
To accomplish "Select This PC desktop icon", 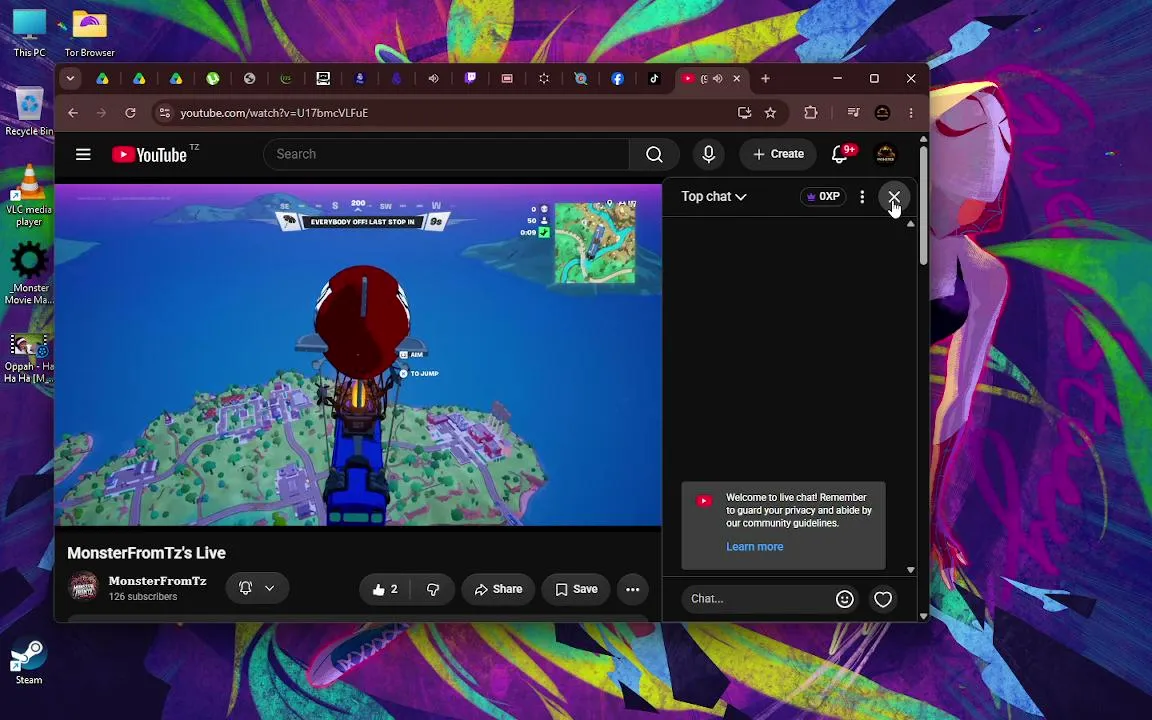I will pos(29,33).
